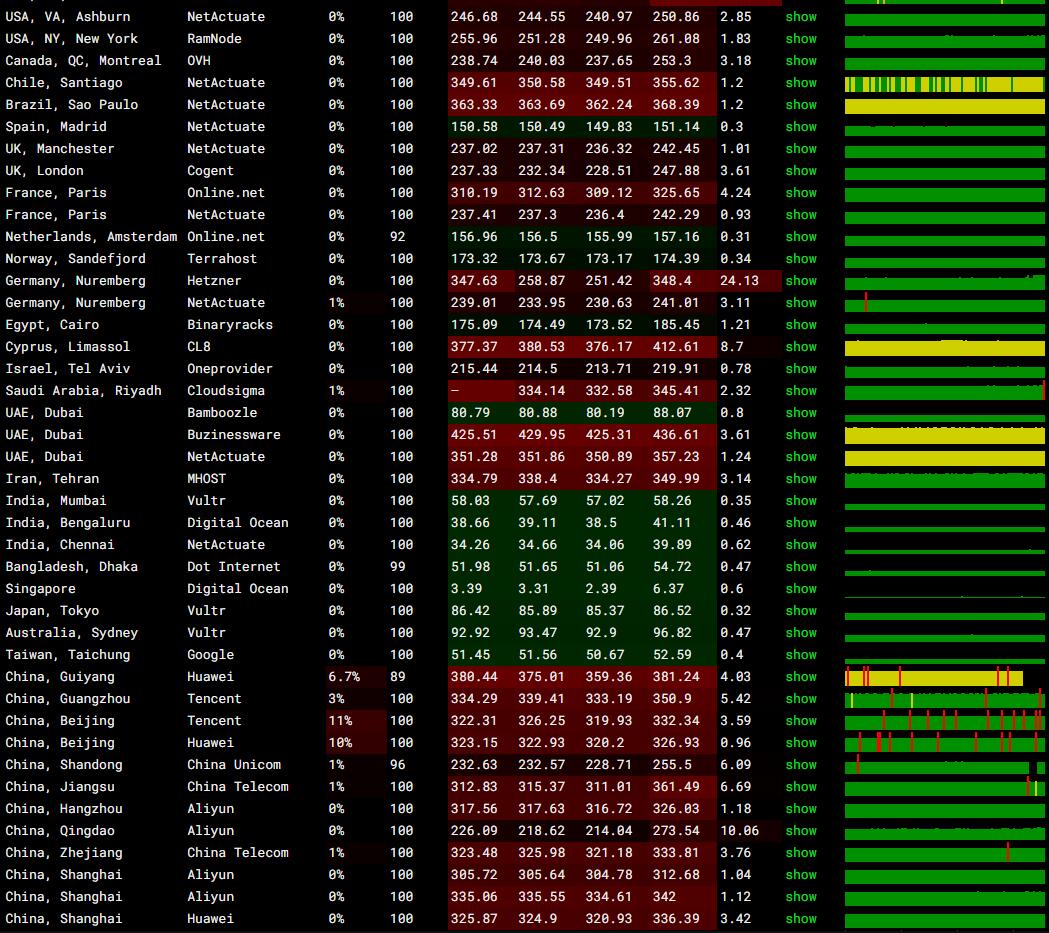
Task: Click latency '412.61' in Limassol row
Action: (x=676, y=346)
